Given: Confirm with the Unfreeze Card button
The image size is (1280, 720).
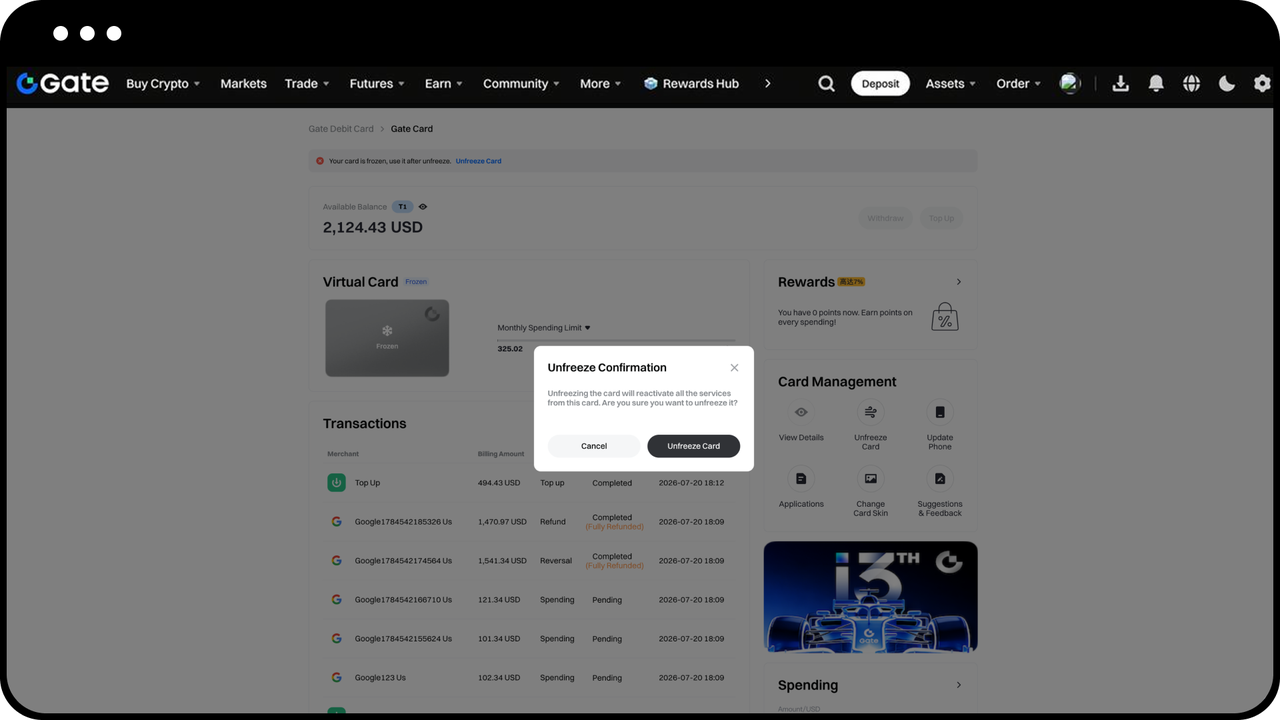Looking at the screenshot, I should pos(693,446).
